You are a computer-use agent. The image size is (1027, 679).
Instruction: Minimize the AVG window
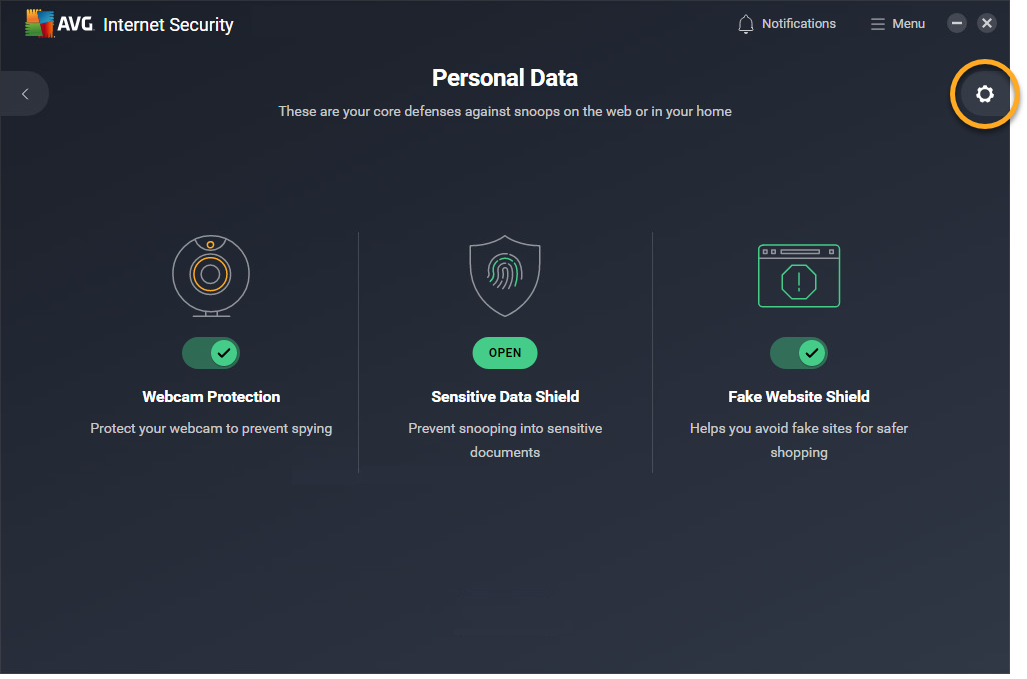[957, 23]
